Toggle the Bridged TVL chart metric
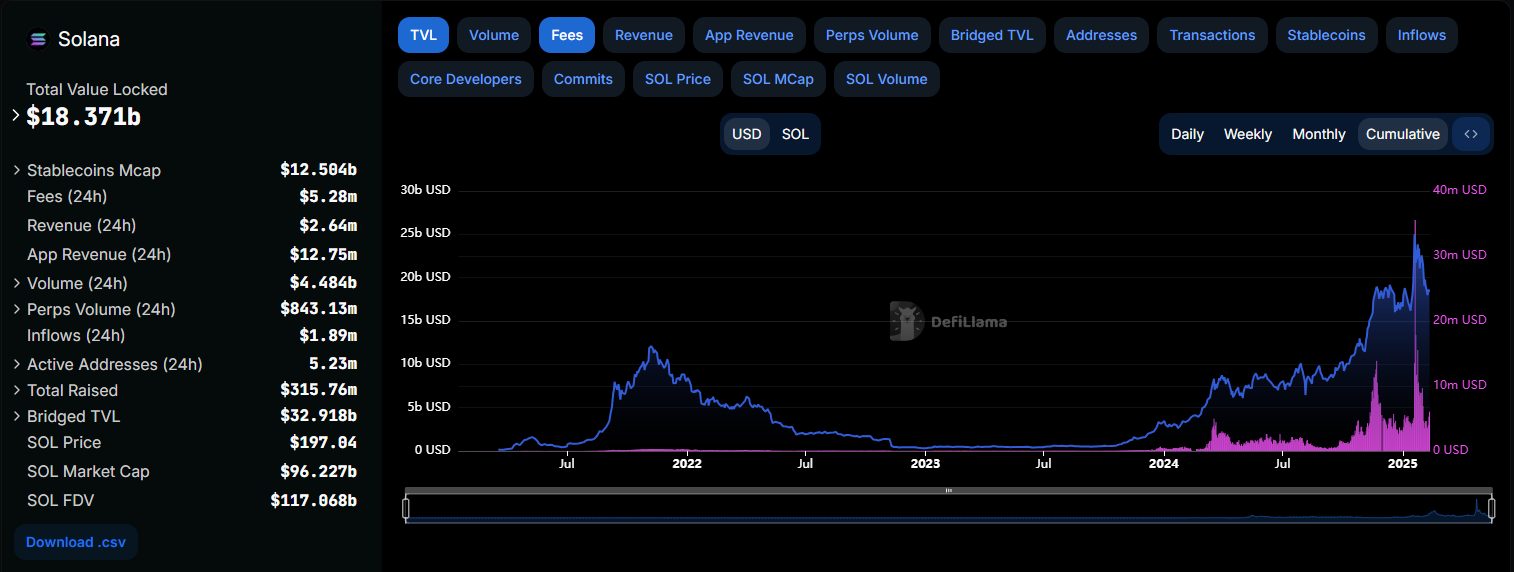Image resolution: width=1514 pixels, height=572 pixels. click(x=992, y=35)
